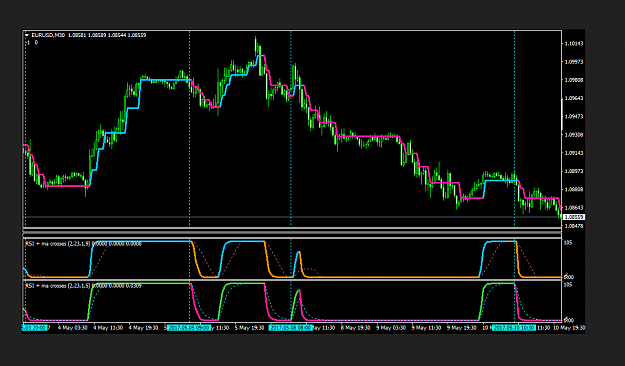Click the 4 May 19:30 time label
Viewport: 625px width, 366px height.
tap(143, 328)
